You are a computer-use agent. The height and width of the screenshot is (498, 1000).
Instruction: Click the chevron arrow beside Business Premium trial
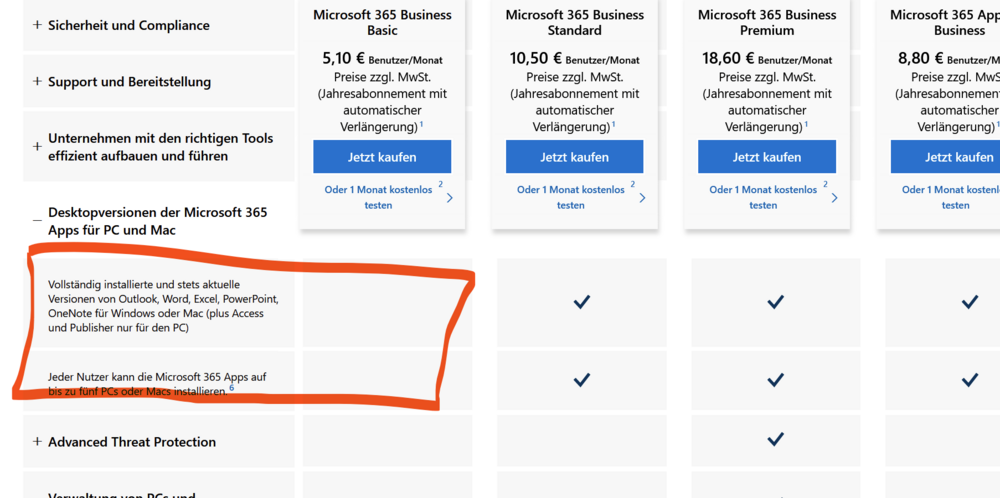click(x=833, y=198)
